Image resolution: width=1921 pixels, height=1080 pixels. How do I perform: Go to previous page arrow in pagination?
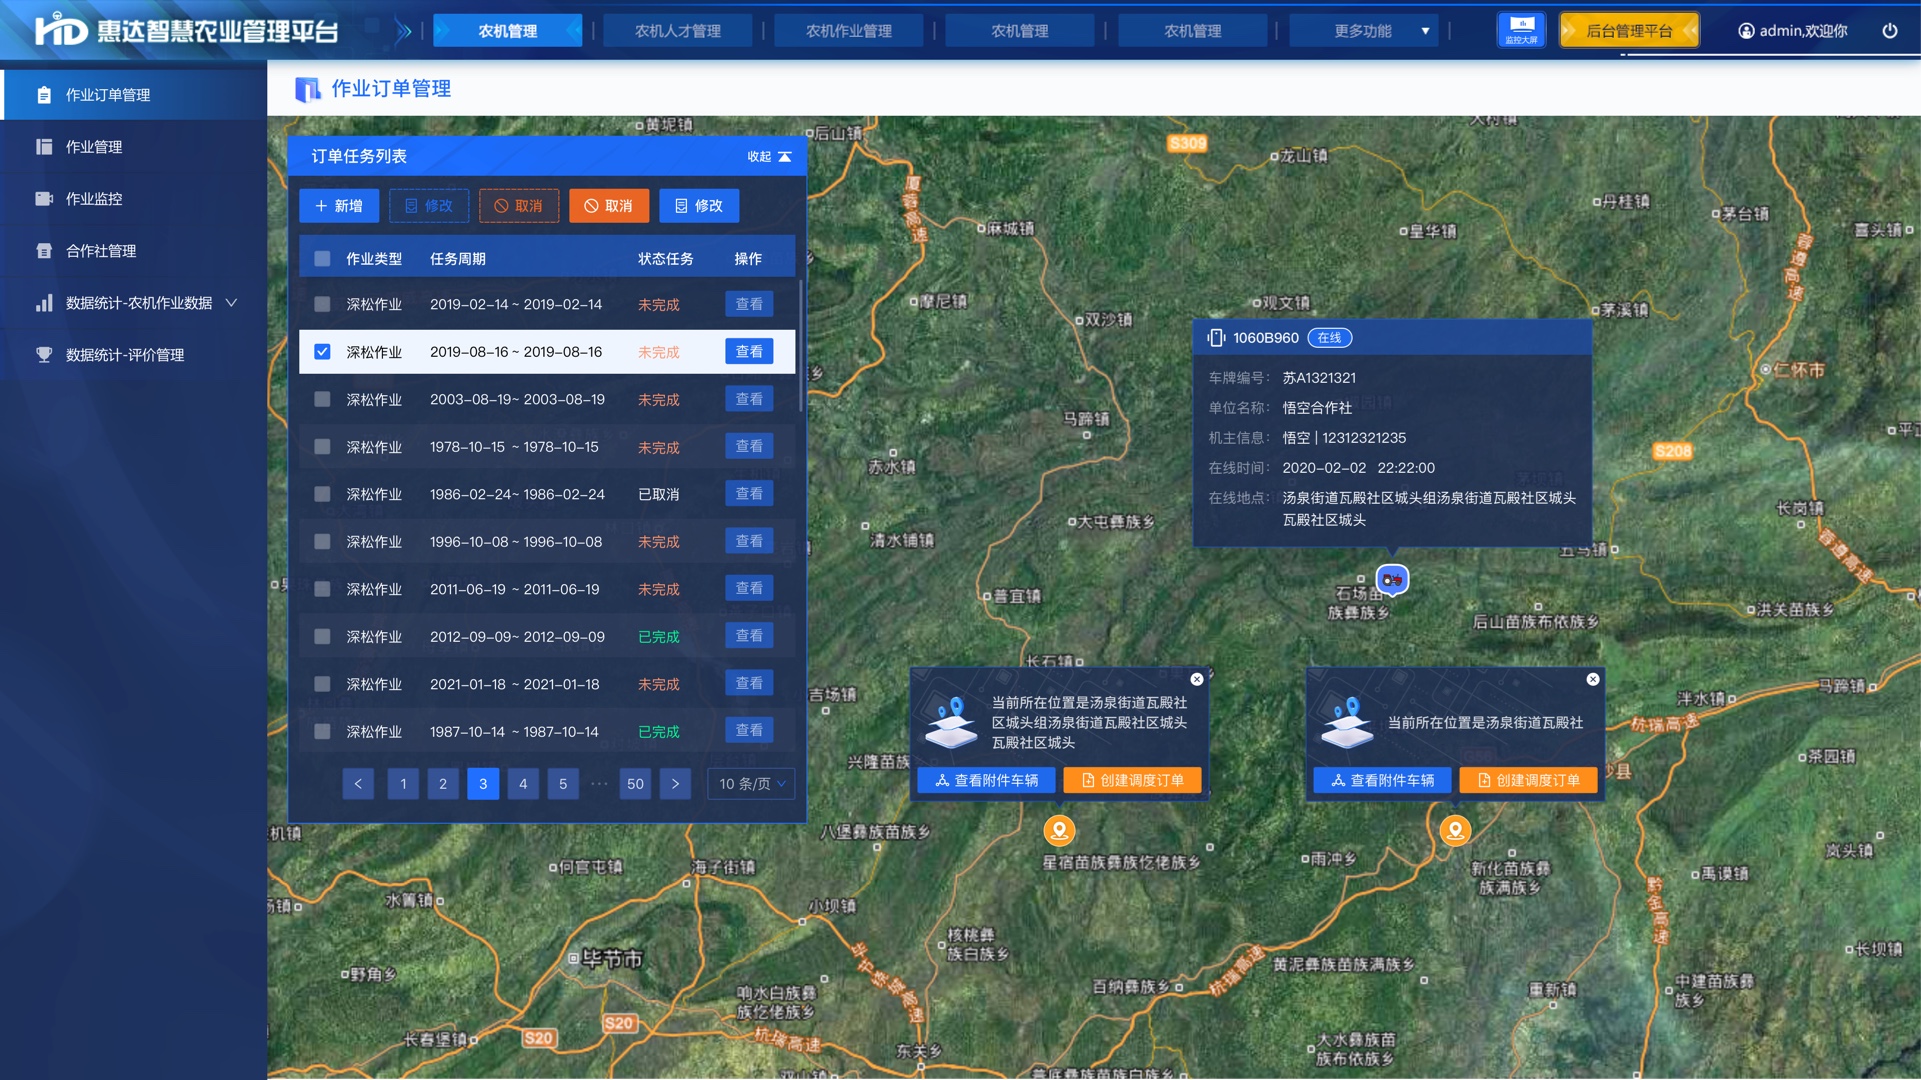pyautogui.click(x=358, y=784)
